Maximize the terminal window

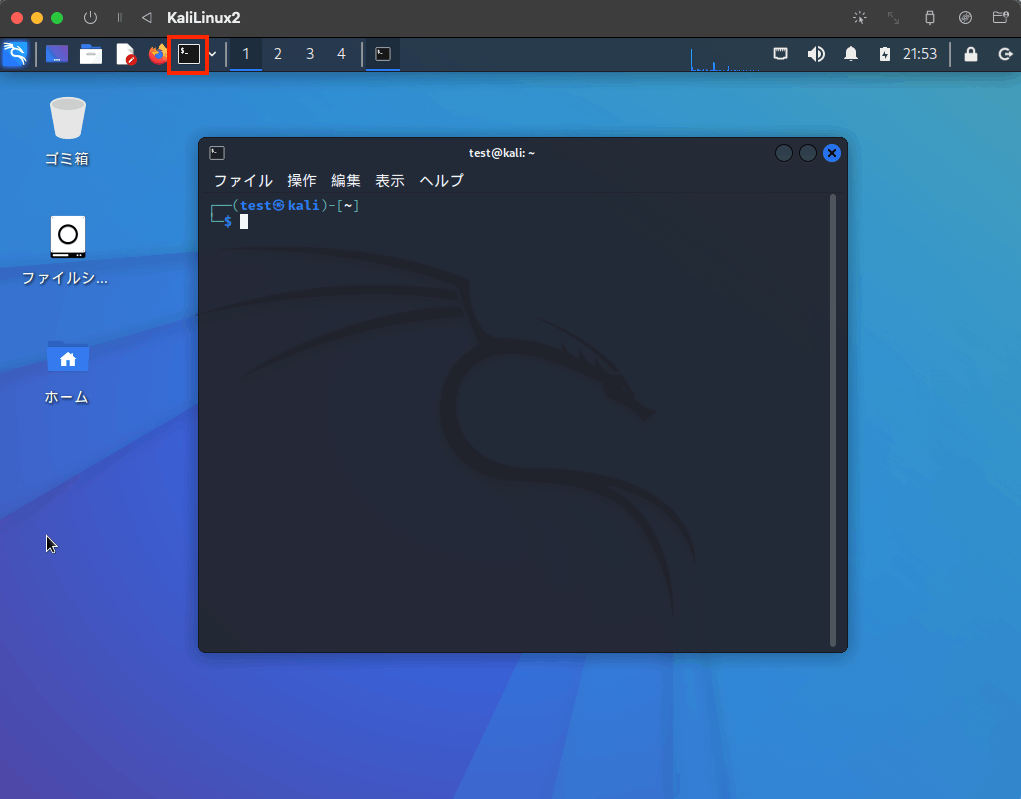coord(807,153)
